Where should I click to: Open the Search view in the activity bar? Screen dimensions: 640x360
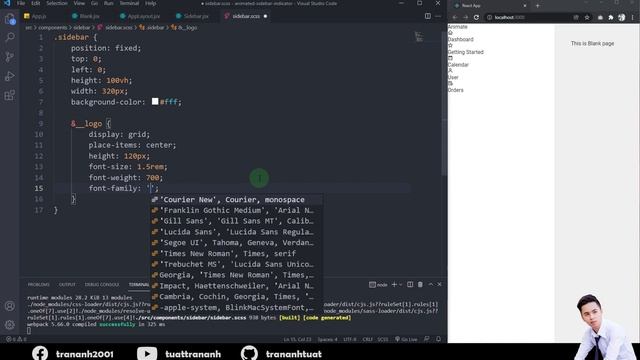click(x=10, y=38)
